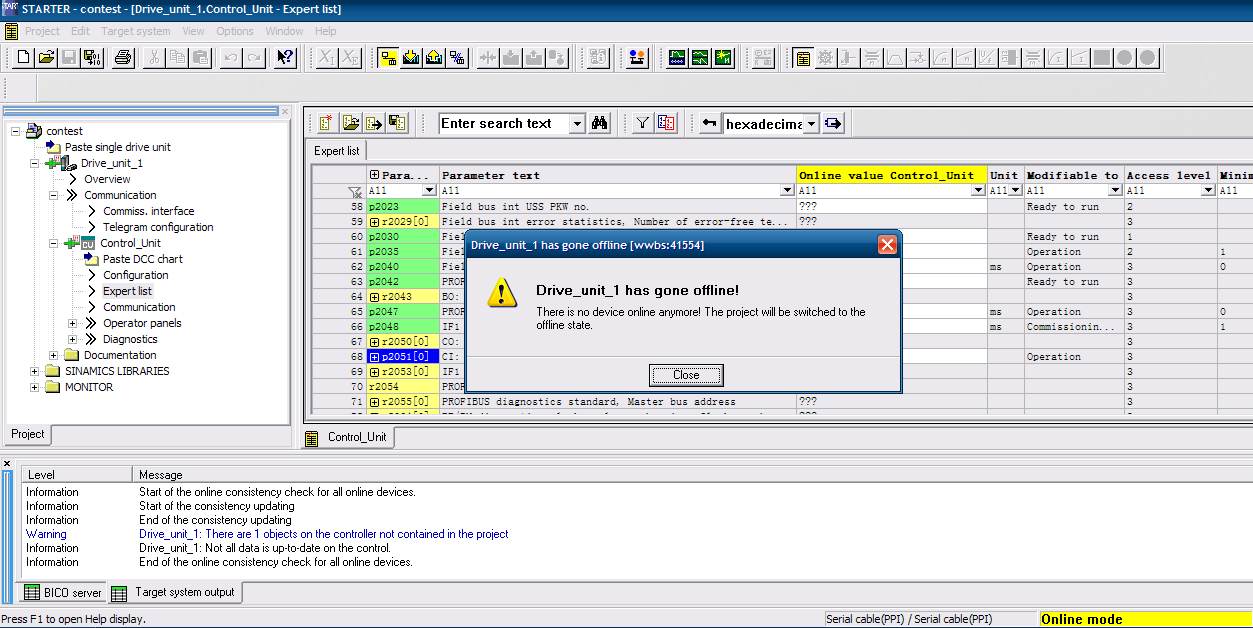Click the binoculars search icon
Viewport: 1253px width, 628px height.
pos(600,123)
